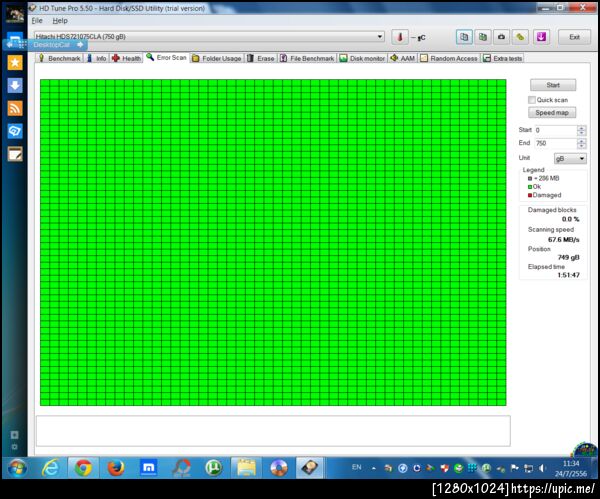The image size is (600, 499).
Task: Open Internet Explorer from taskbar
Action: [x=51, y=468]
